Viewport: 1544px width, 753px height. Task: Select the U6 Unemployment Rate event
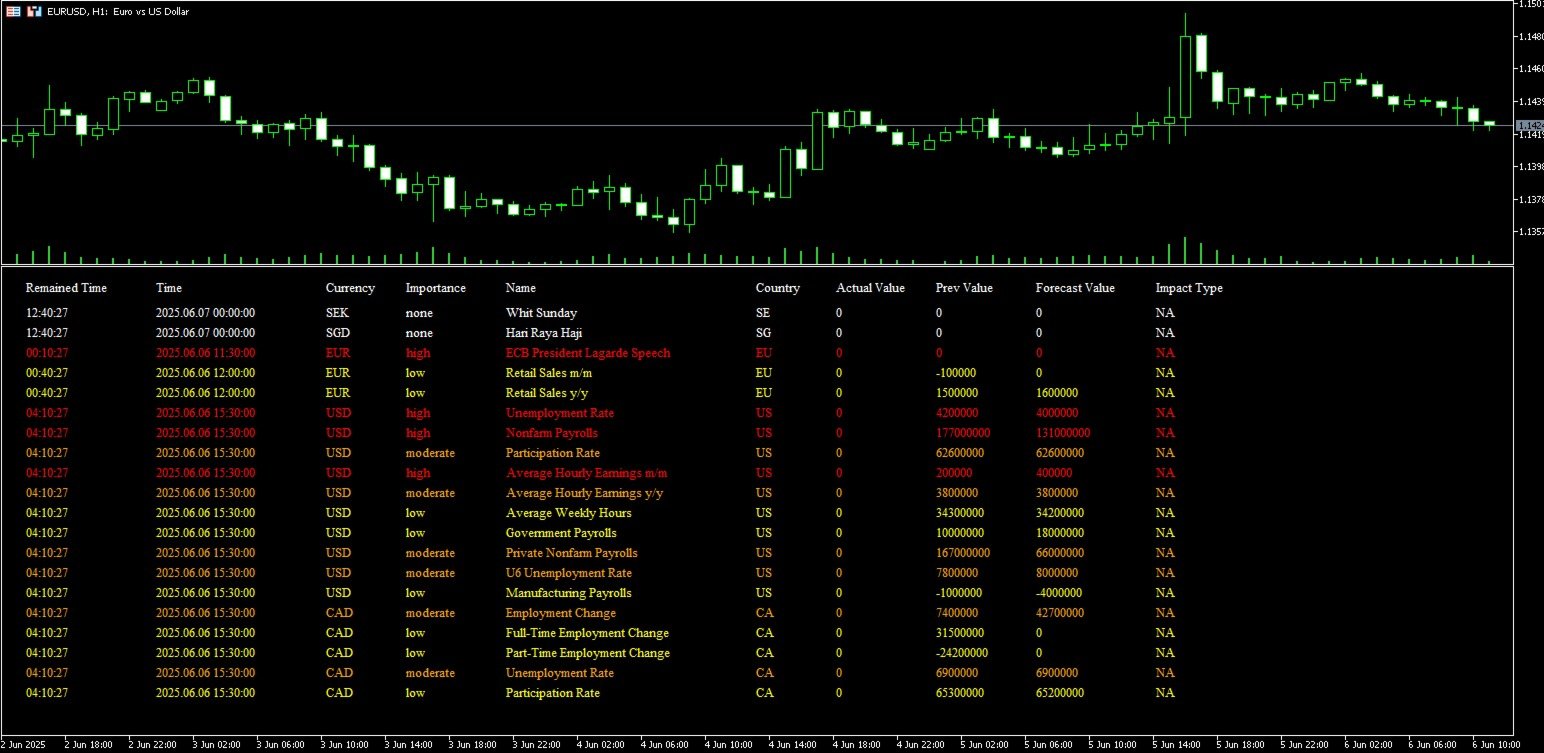[569, 573]
